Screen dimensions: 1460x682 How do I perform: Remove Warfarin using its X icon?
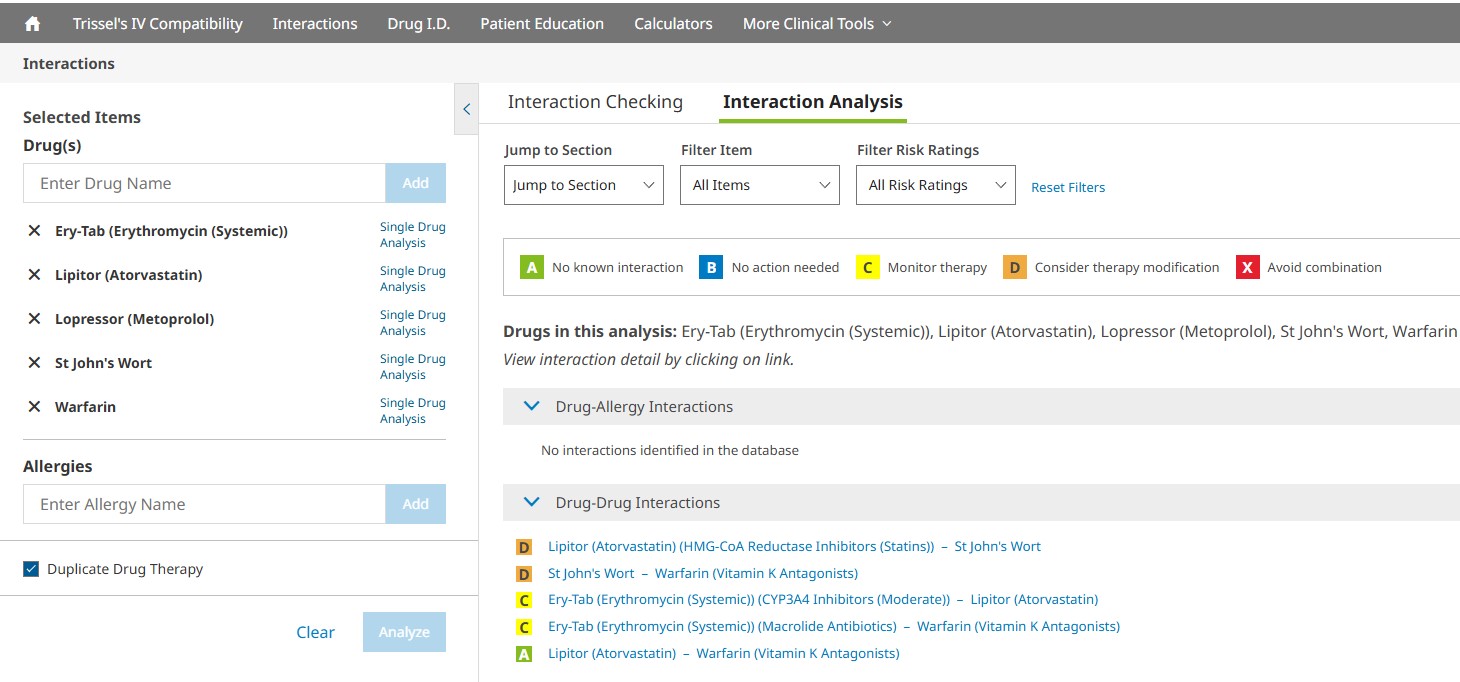point(34,407)
